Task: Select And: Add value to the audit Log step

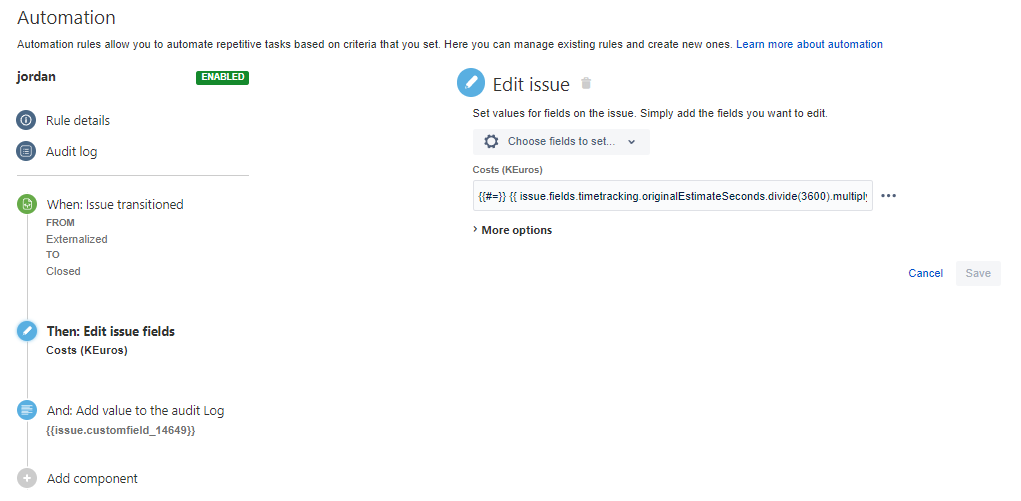Action: (x=135, y=410)
